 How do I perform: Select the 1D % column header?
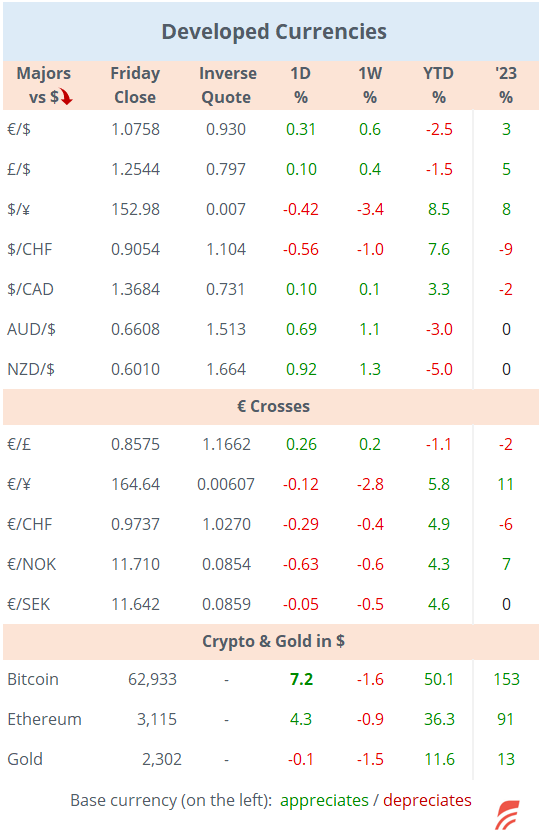[300, 85]
